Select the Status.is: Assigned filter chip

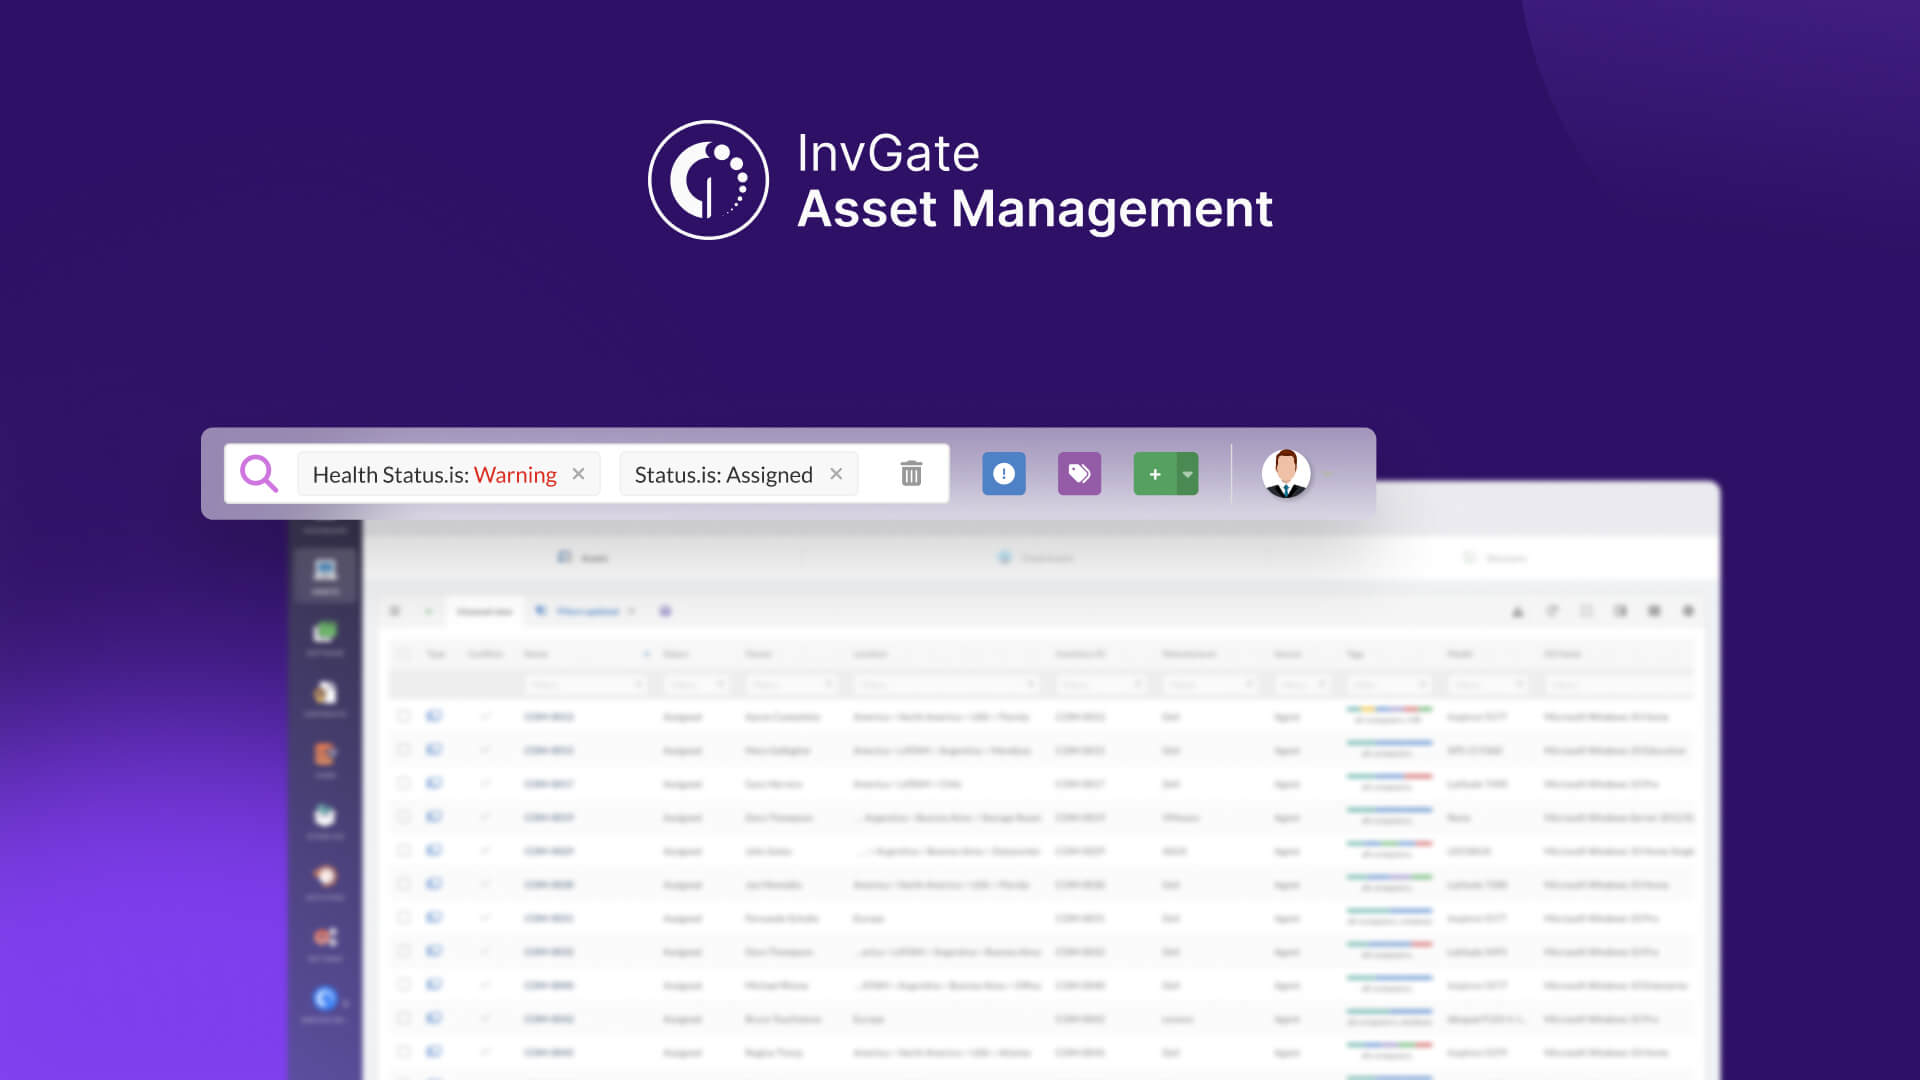739,474
